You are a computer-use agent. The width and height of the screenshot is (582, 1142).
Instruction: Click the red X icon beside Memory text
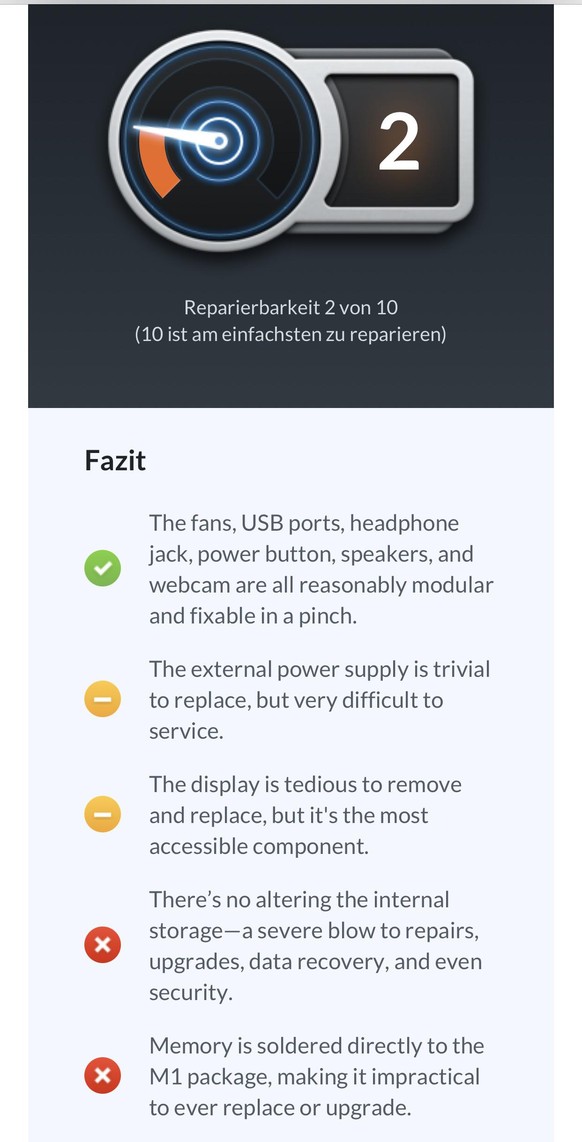[103, 1075]
